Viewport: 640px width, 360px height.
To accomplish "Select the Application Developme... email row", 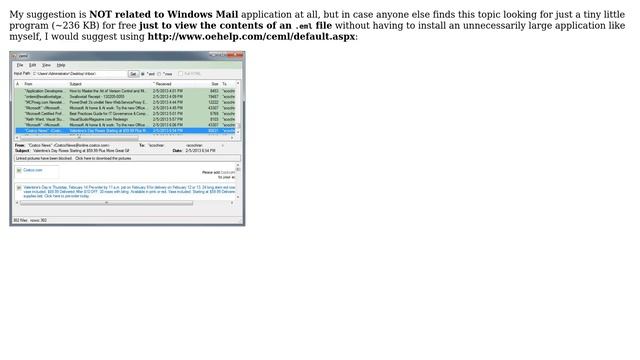I will (x=125, y=91).
